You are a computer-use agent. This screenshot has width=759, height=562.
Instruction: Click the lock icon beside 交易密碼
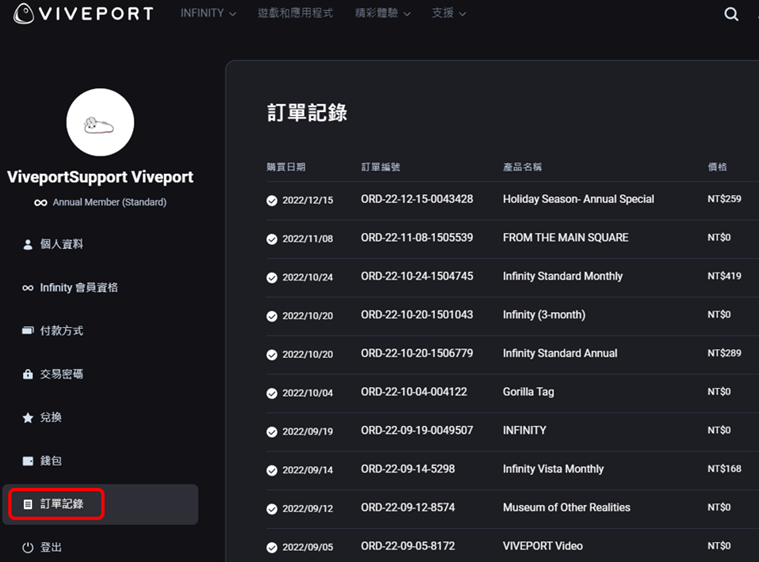tap(28, 374)
